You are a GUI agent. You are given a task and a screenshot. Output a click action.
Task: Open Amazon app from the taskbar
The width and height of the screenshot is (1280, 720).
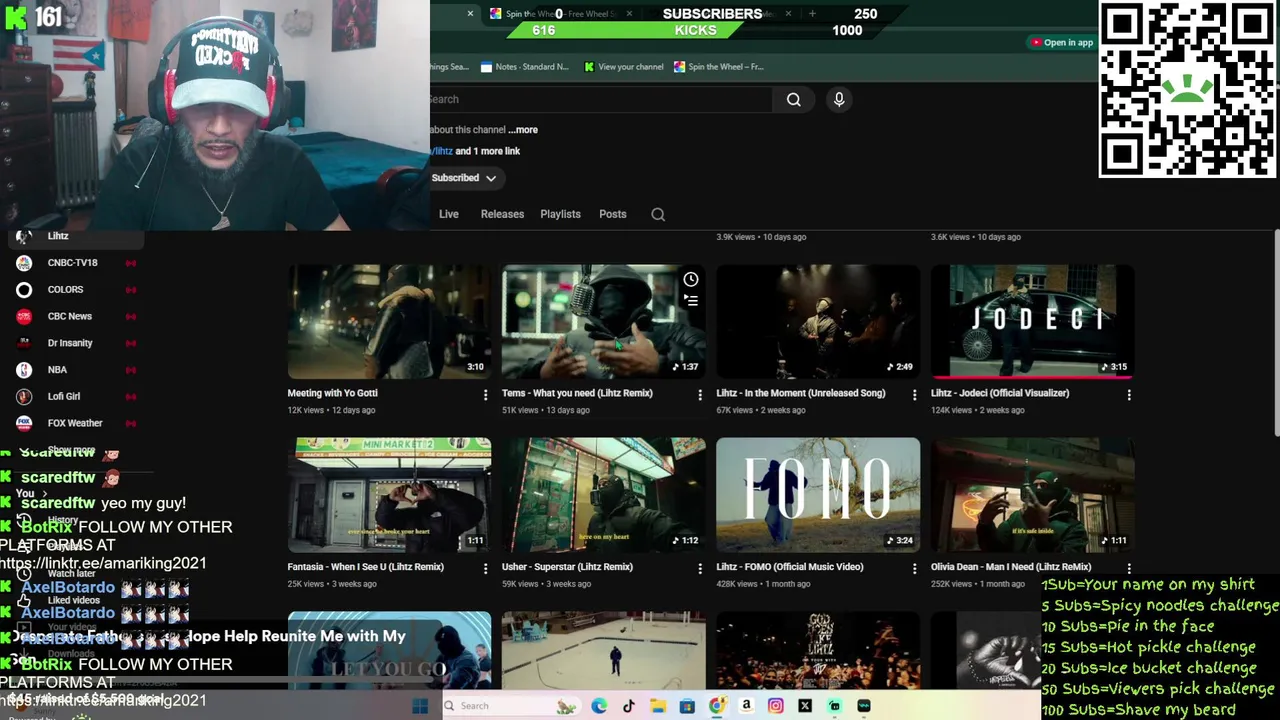746,706
